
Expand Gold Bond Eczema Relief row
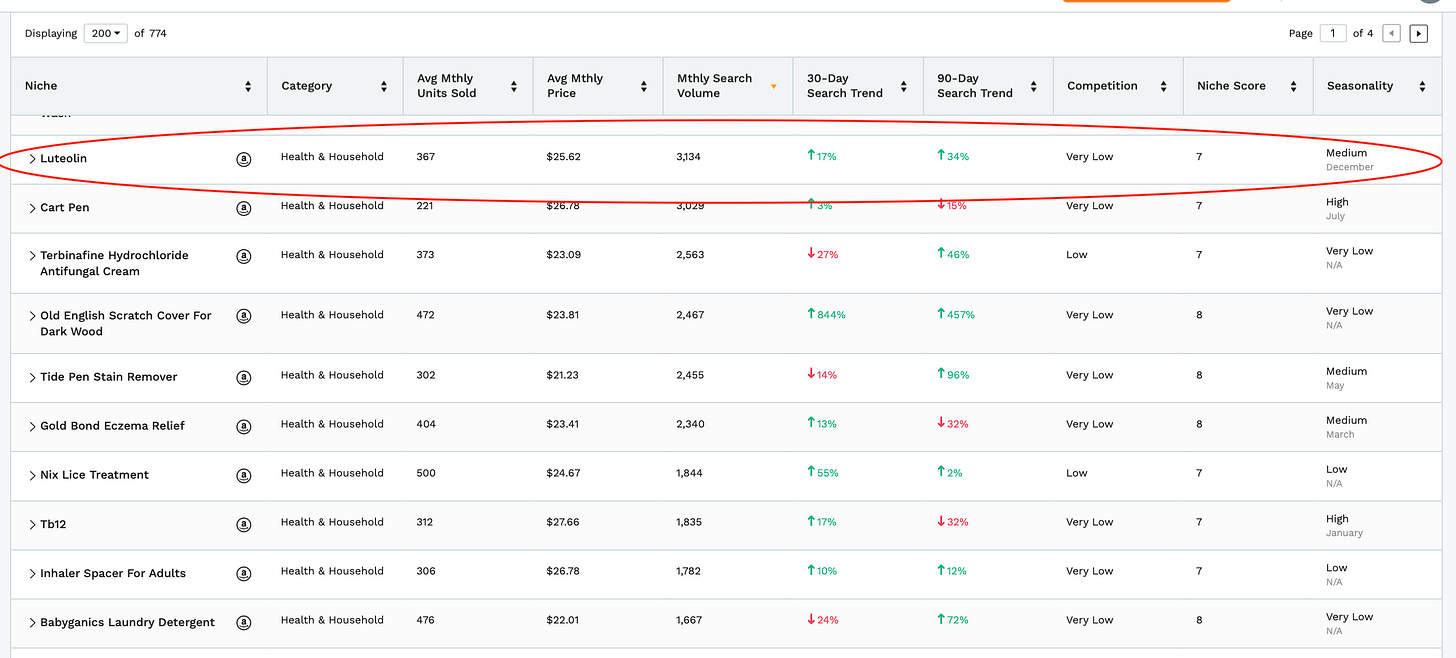tap(32, 426)
